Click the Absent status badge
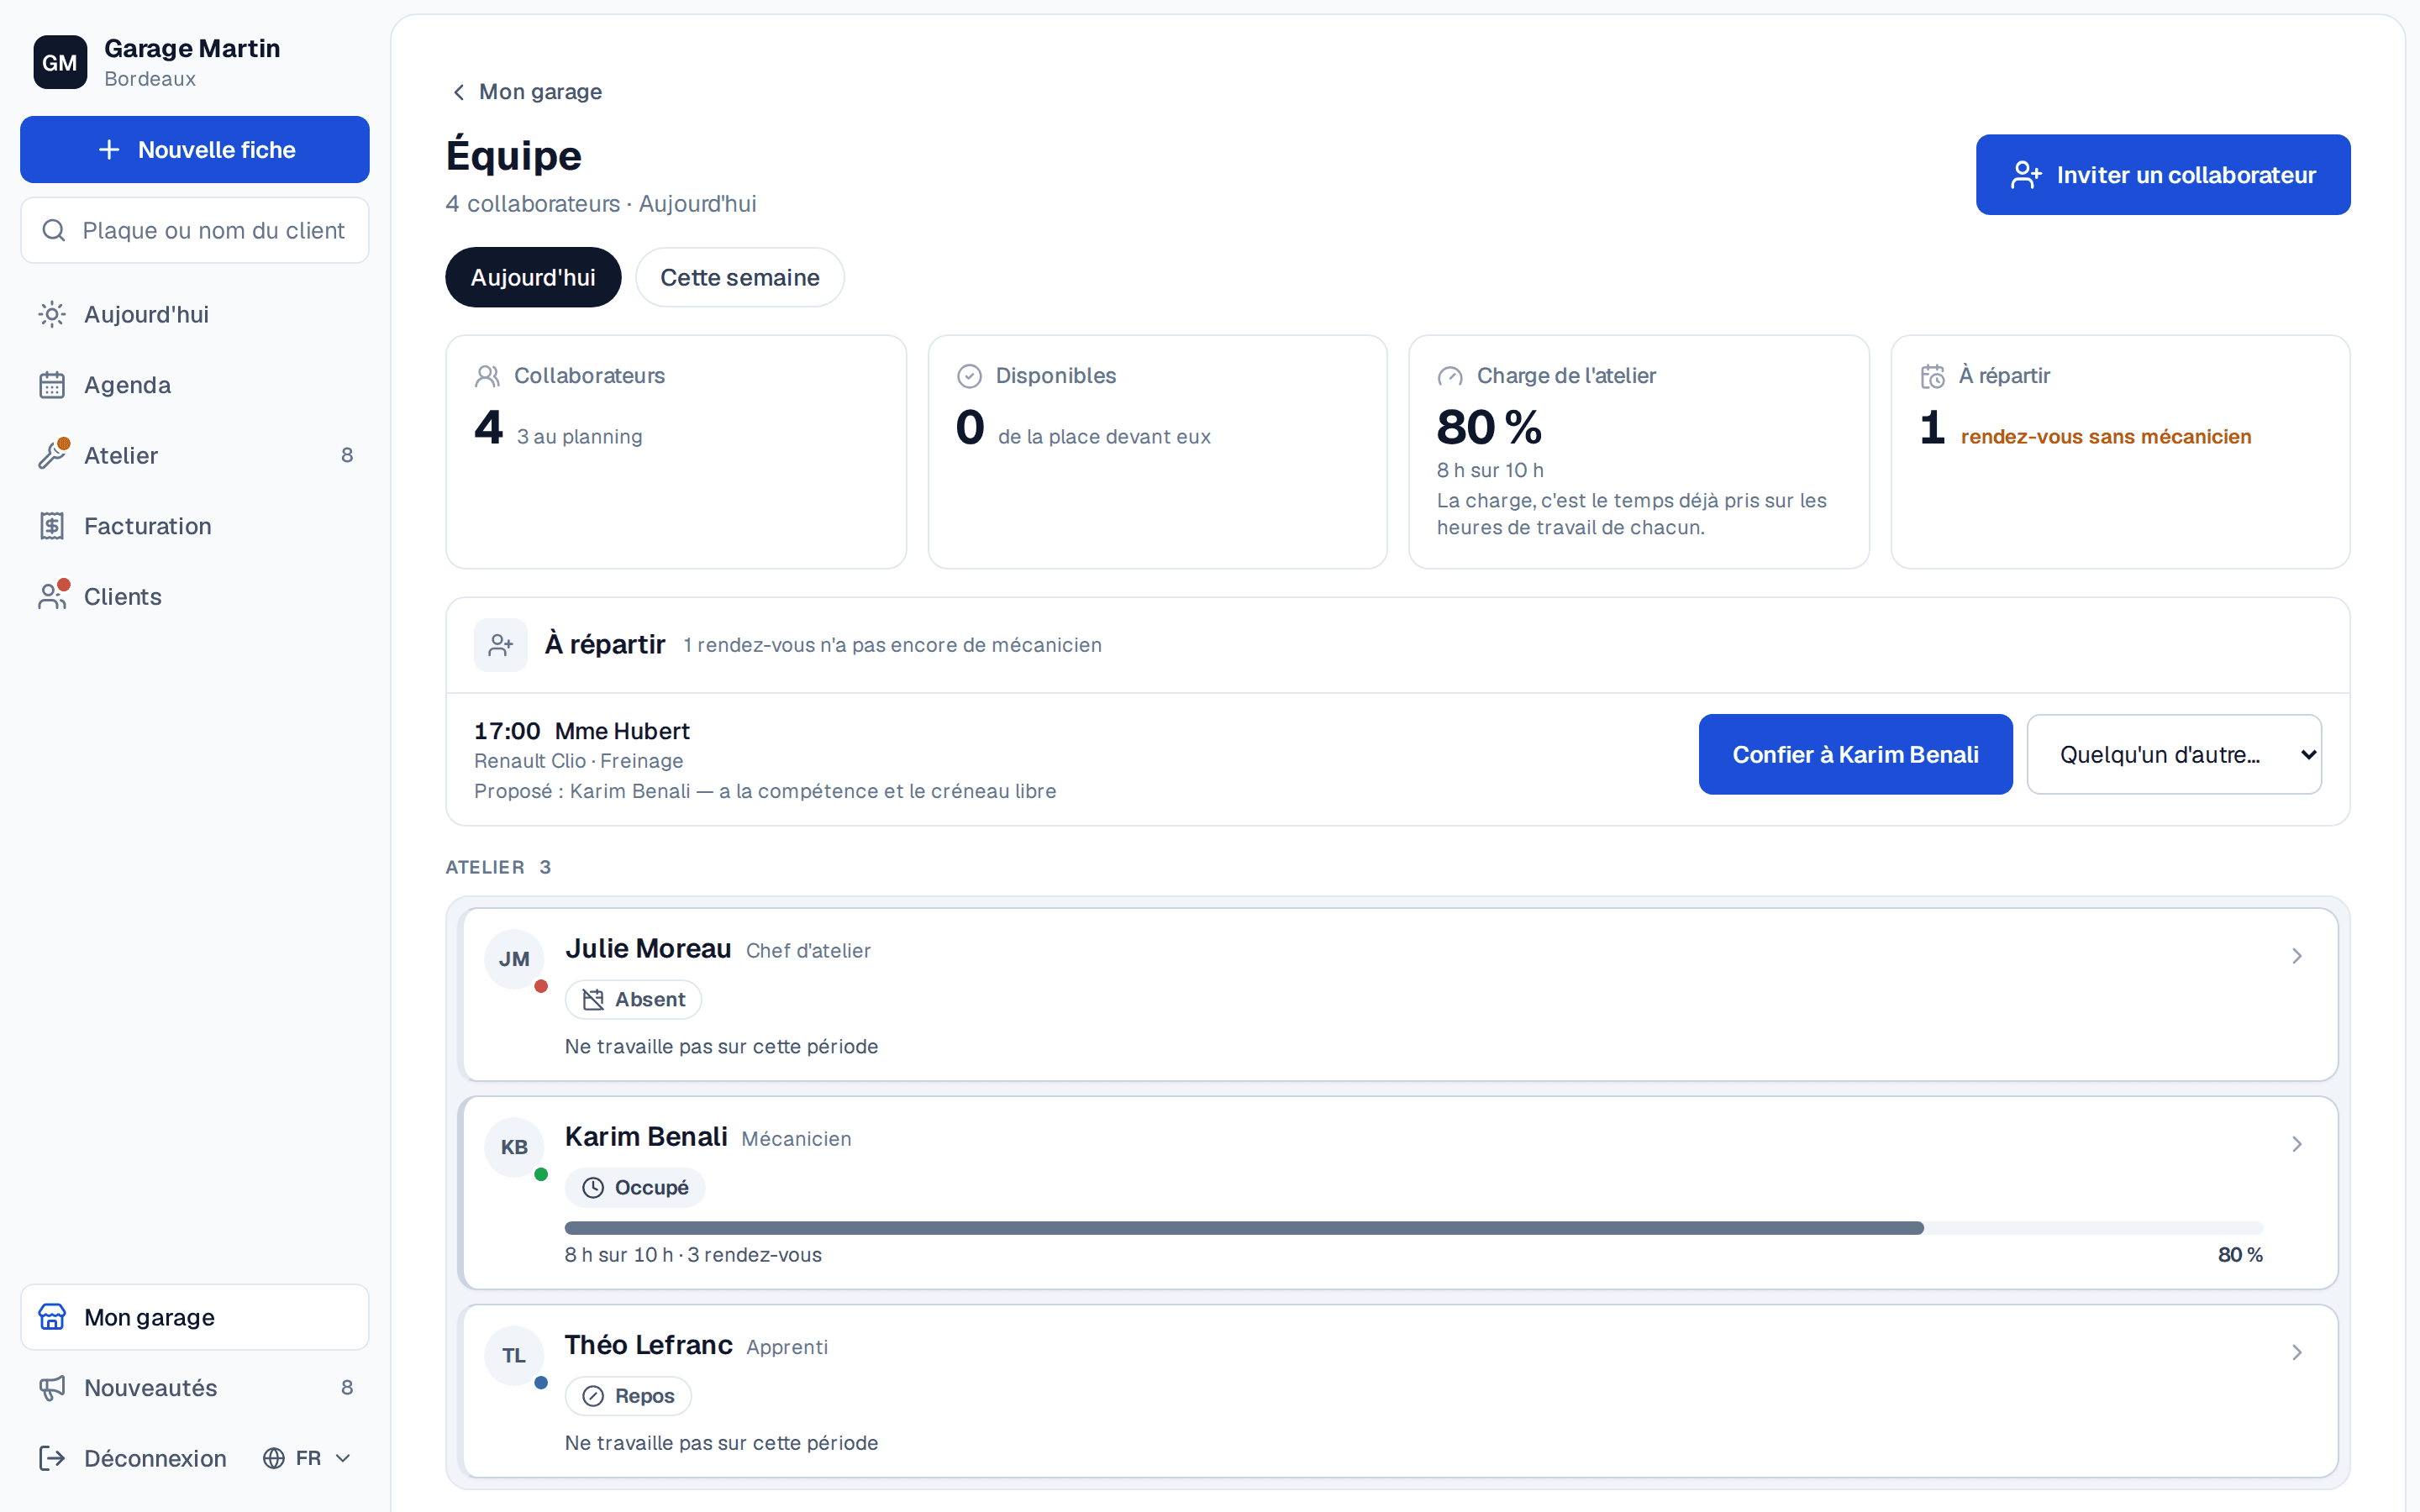The height and width of the screenshot is (1512, 2420). 634,999
